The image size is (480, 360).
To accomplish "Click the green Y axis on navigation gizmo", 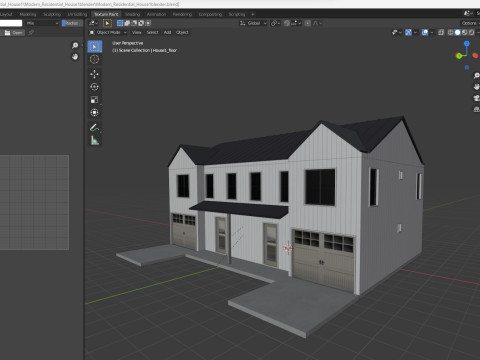I will pyautogui.click(x=459, y=56).
